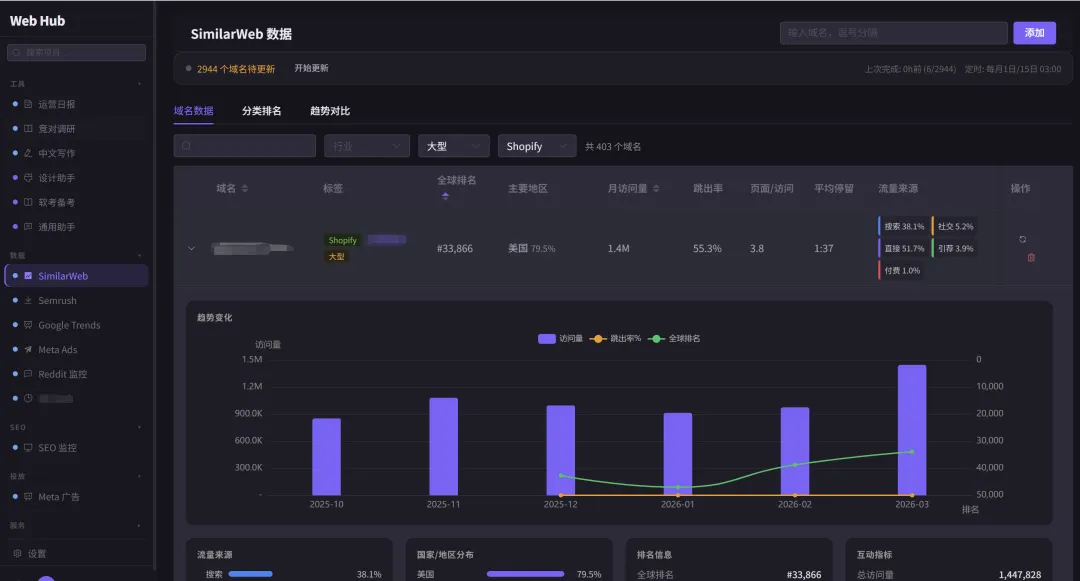This screenshot has height=581, width=1080.
Task: Click the 引荐 3.9% traffic source tag
Action: [x=955, y=249]
